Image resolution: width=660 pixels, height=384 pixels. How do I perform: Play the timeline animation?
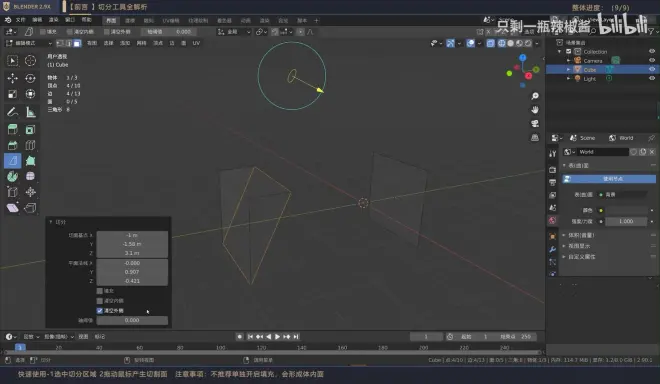click(x=277, y=337)
